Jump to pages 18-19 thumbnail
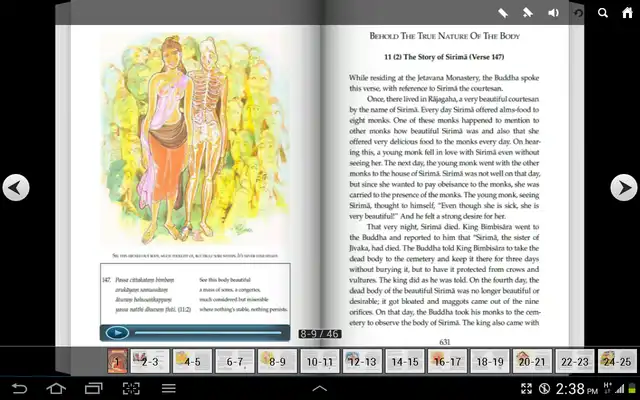640x400 pixels. (489, 361)
